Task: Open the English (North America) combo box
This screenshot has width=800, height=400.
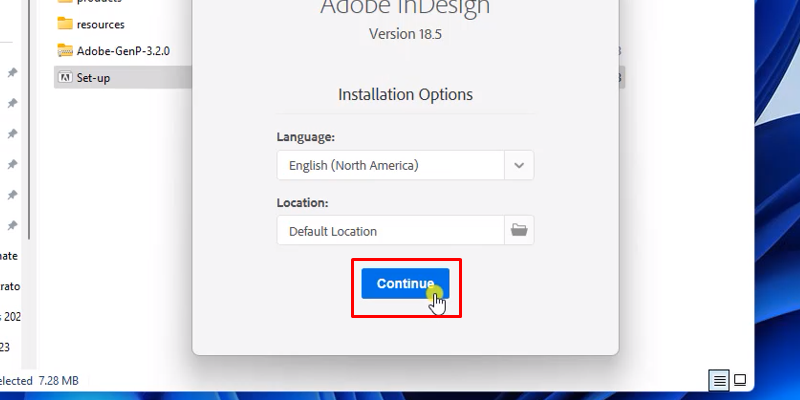Action: point(390,165)
